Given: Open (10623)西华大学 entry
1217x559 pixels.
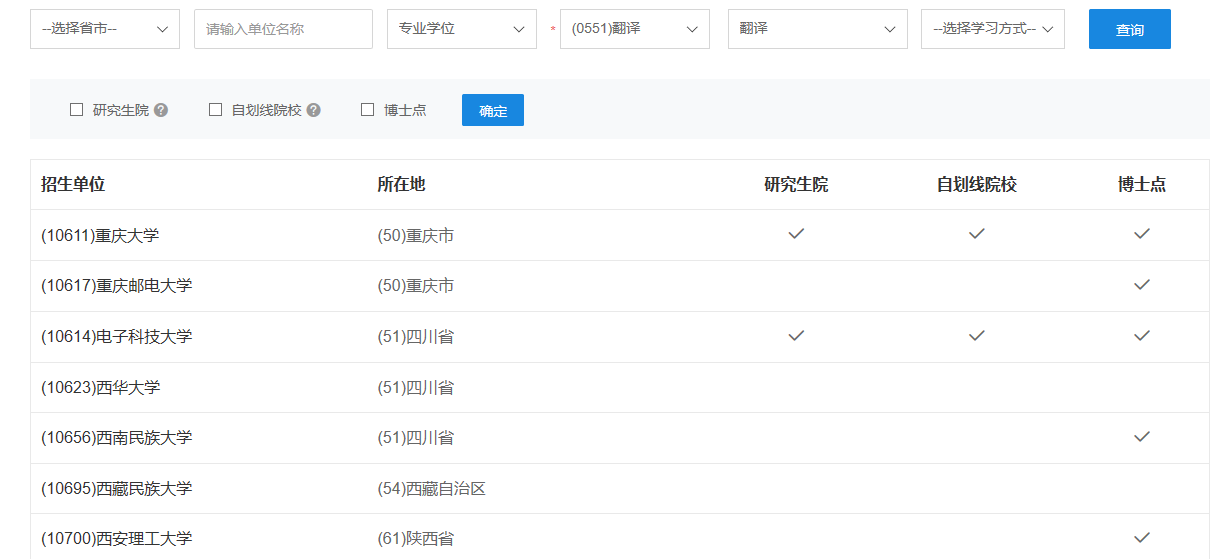Looking at the screenshot, I should coord(100,387).
